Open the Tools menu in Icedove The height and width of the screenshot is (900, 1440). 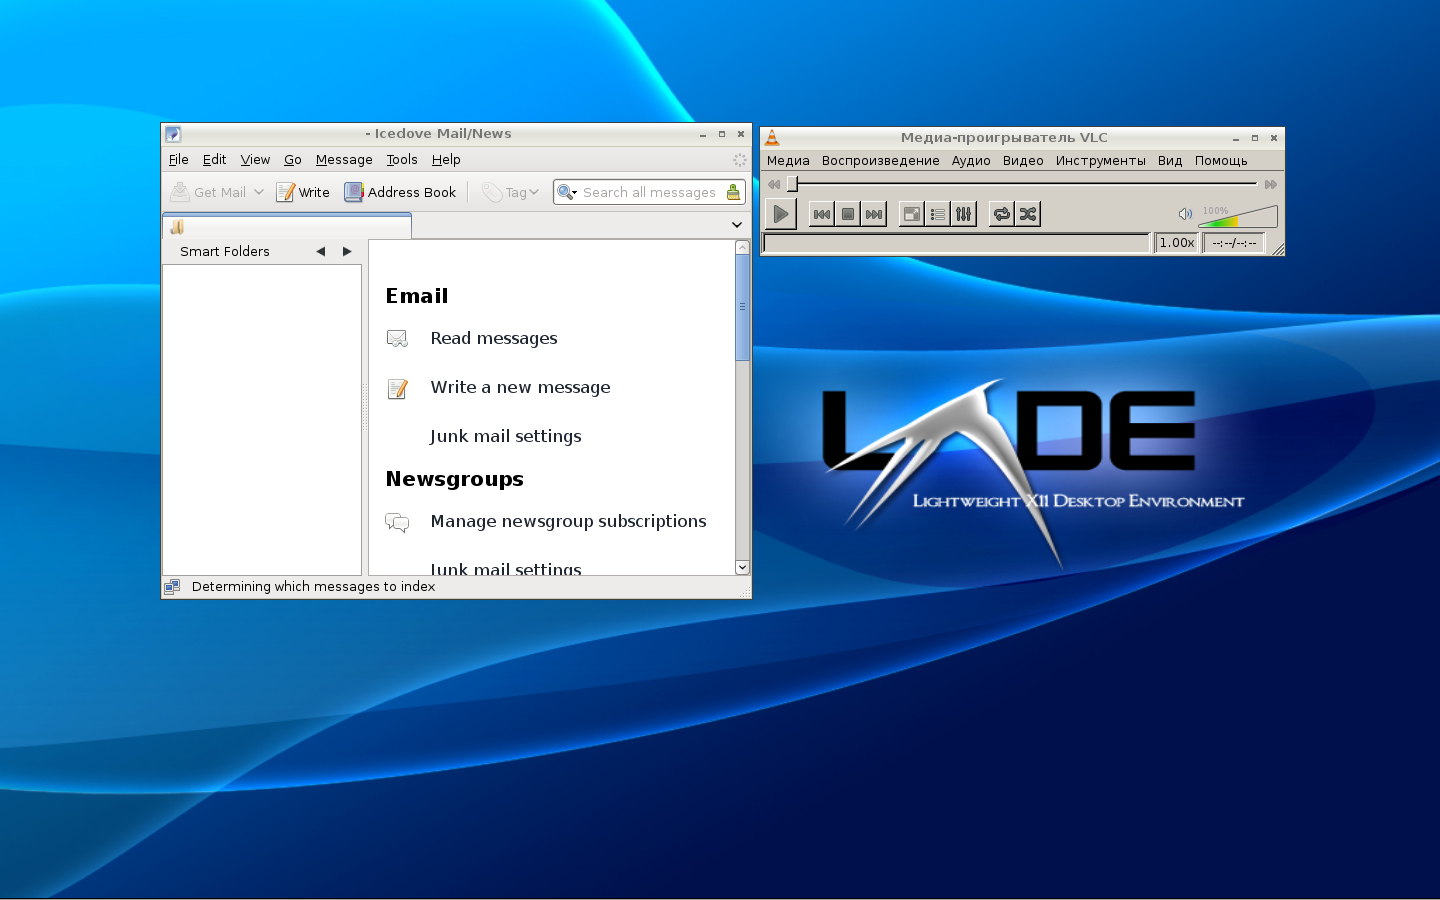tap(402, 160)
